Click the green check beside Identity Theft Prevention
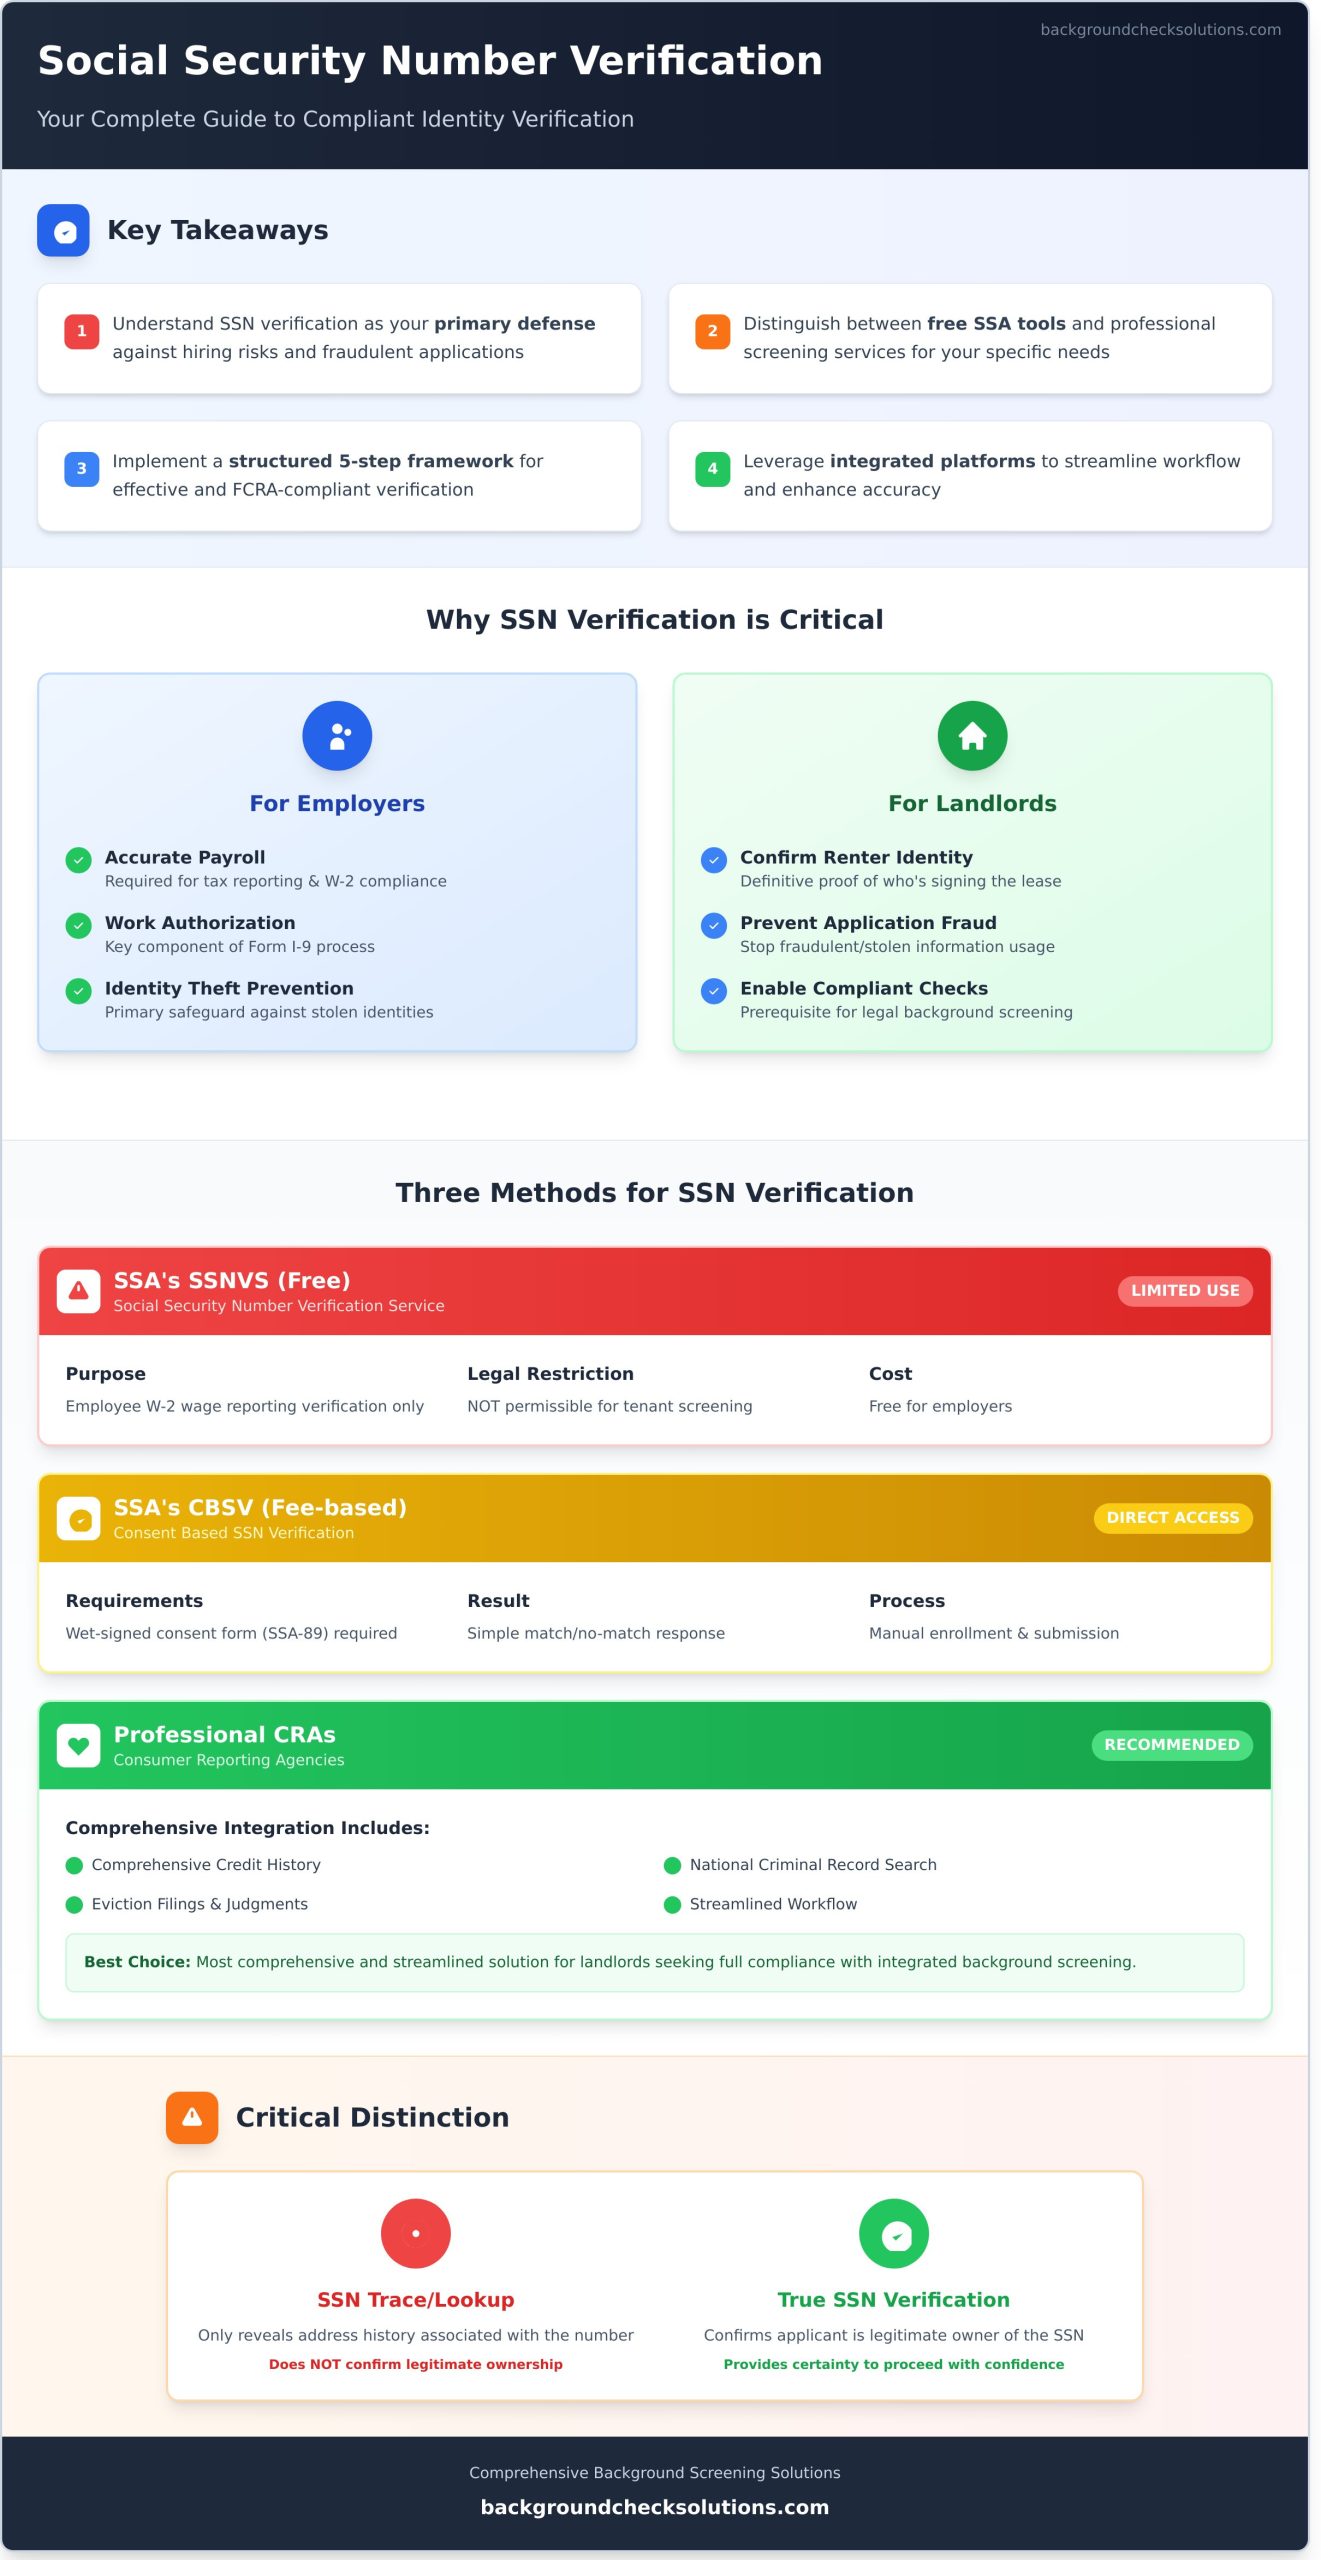The width and height of the screenshot is (1321, 2560). (78, 991)
